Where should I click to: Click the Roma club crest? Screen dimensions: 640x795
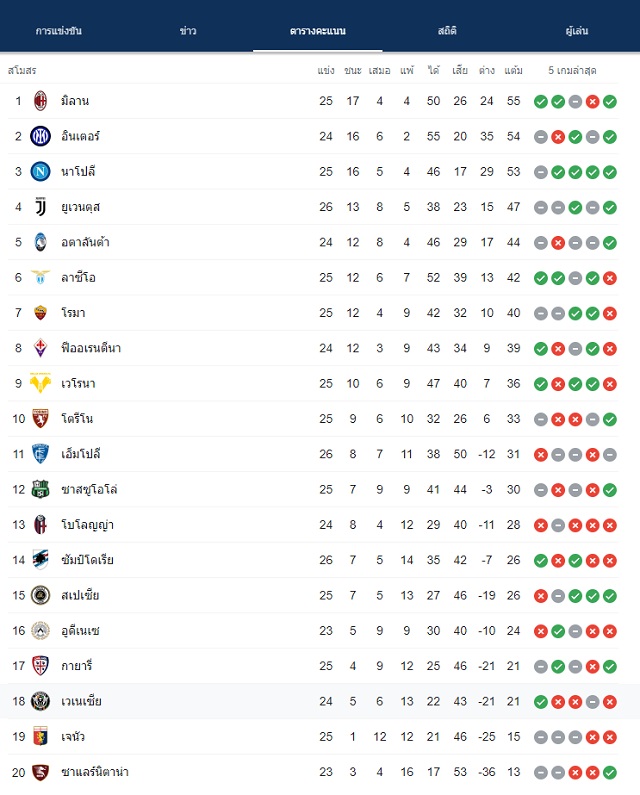point(41,313)
